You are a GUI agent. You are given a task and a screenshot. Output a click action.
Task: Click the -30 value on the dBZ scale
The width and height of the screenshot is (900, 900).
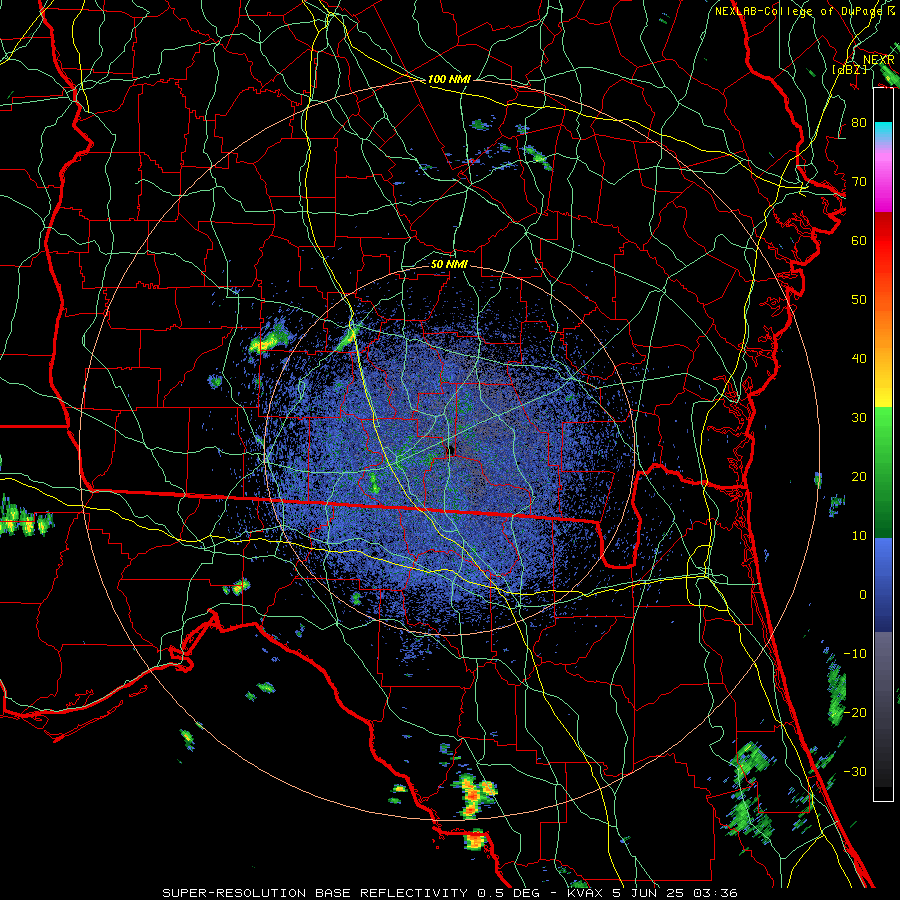pos(856,771)
